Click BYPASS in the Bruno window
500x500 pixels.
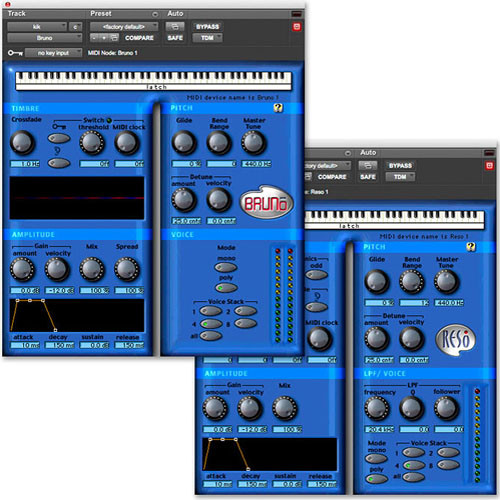pyautogui.click(x=207, y=27)
